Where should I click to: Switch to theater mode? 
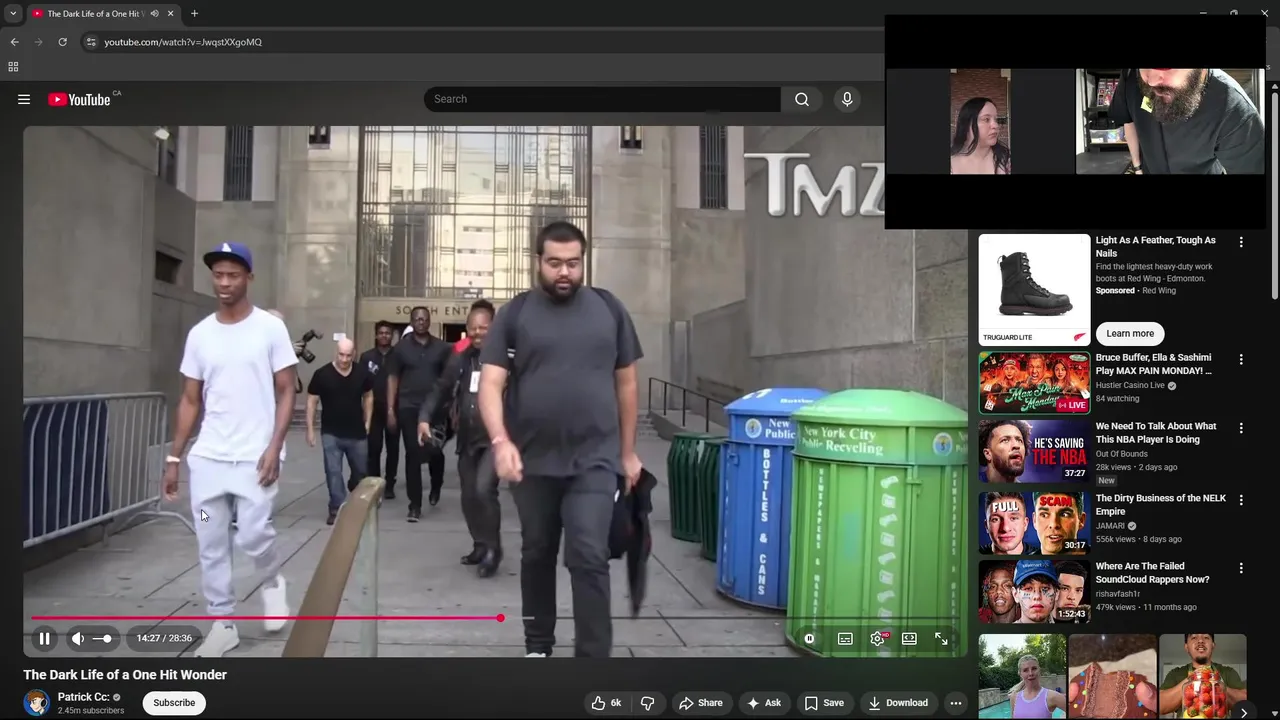pos(909,639)
